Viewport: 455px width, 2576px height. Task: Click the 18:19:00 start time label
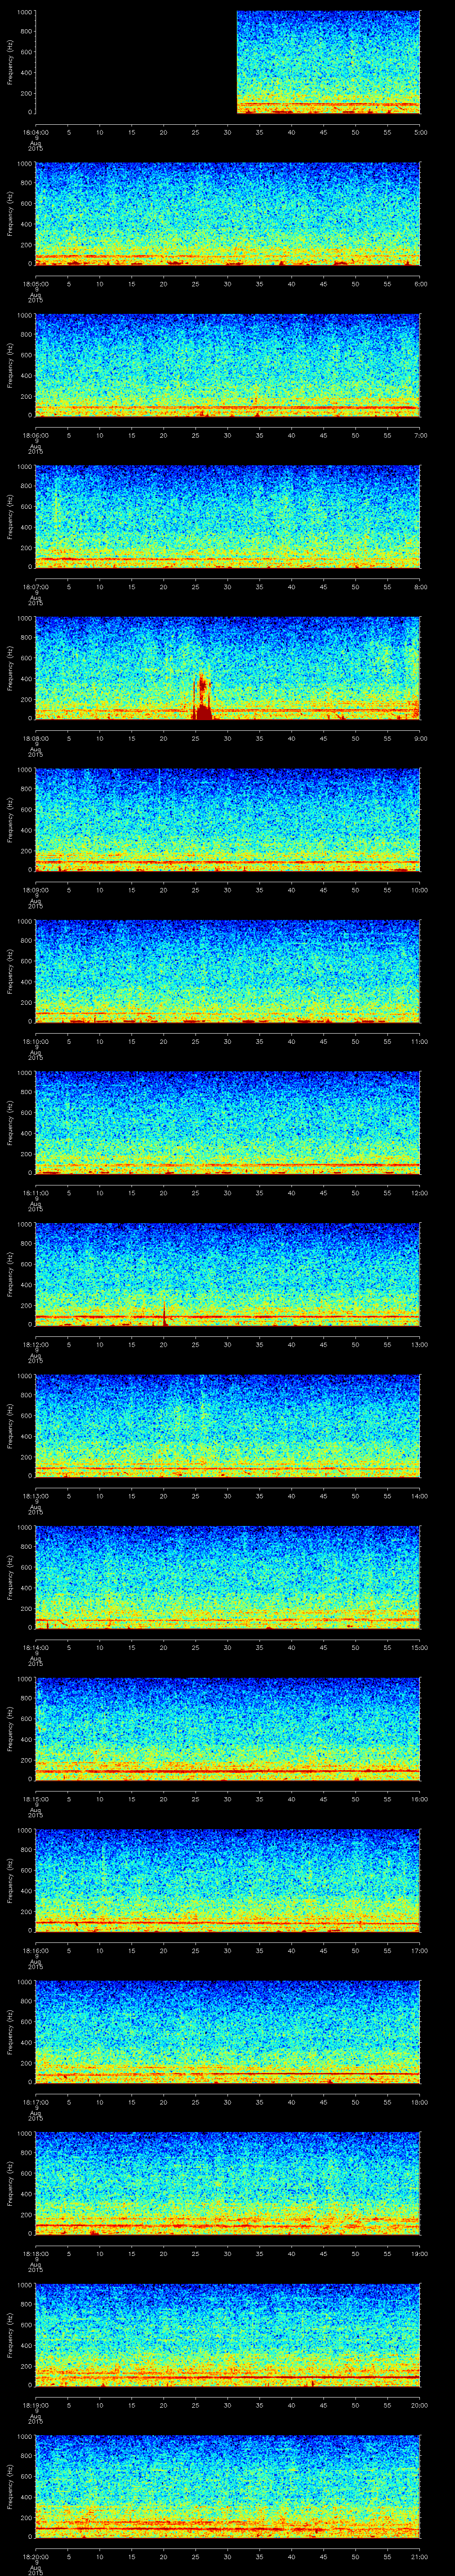35,2405
